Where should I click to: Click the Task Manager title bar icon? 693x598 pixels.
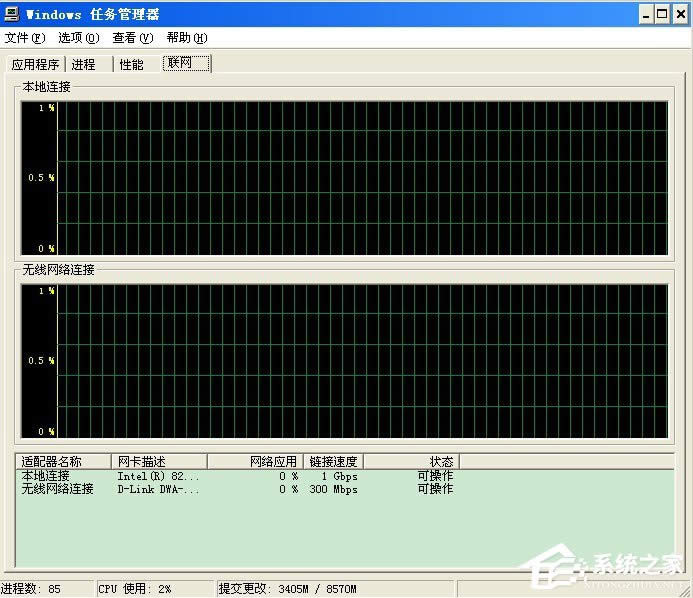[11, 14]
